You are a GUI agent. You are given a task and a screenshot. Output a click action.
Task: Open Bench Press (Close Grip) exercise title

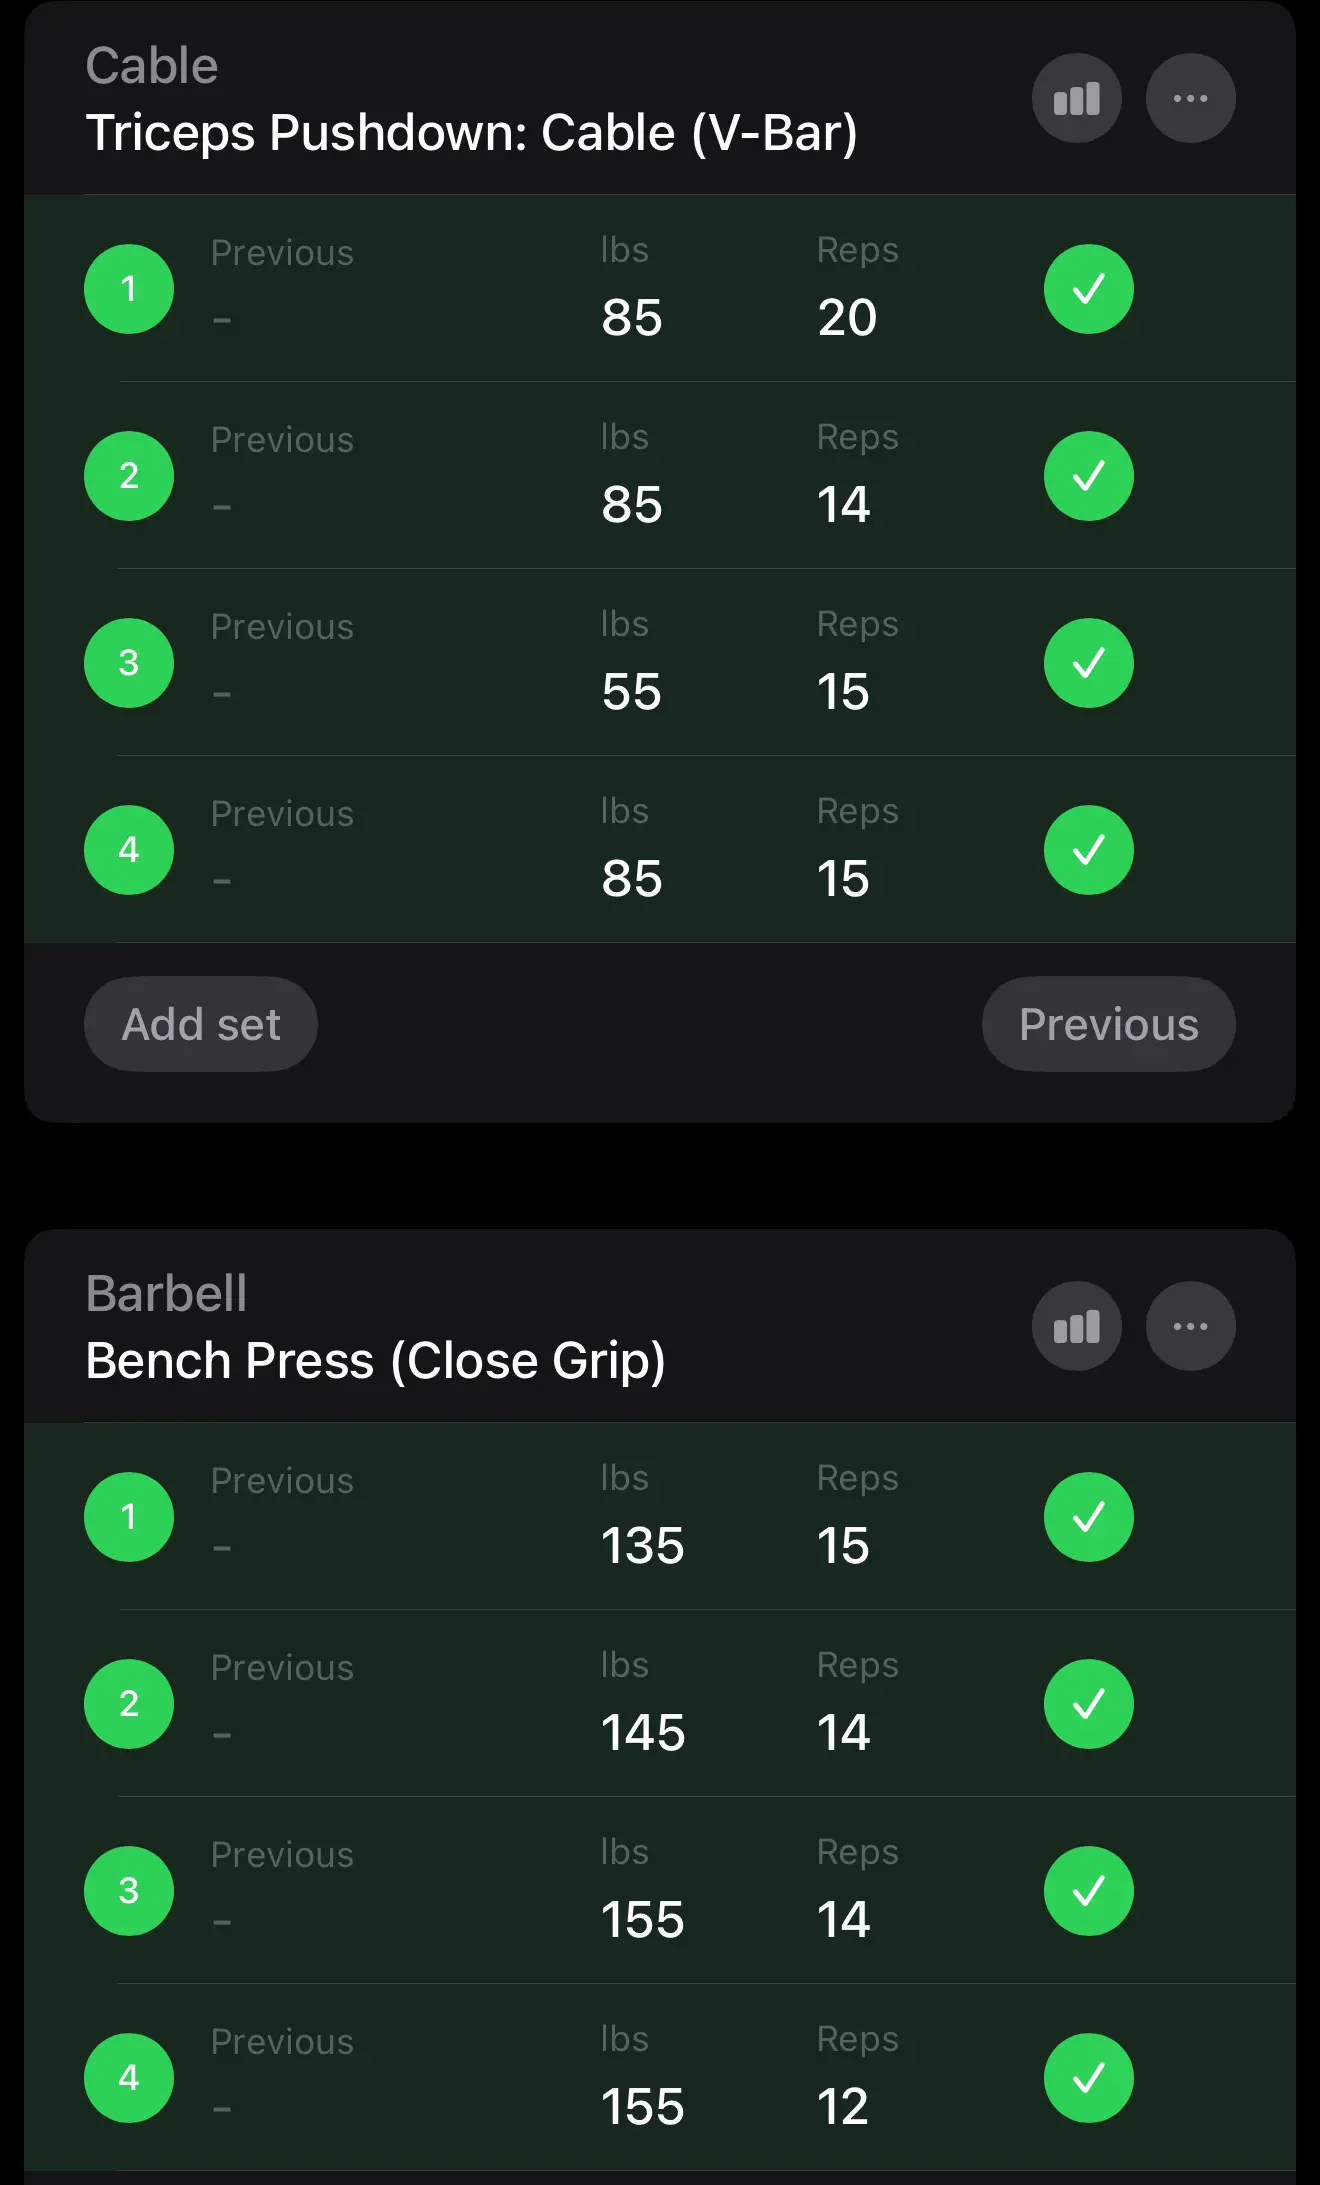coord(375,1361)
